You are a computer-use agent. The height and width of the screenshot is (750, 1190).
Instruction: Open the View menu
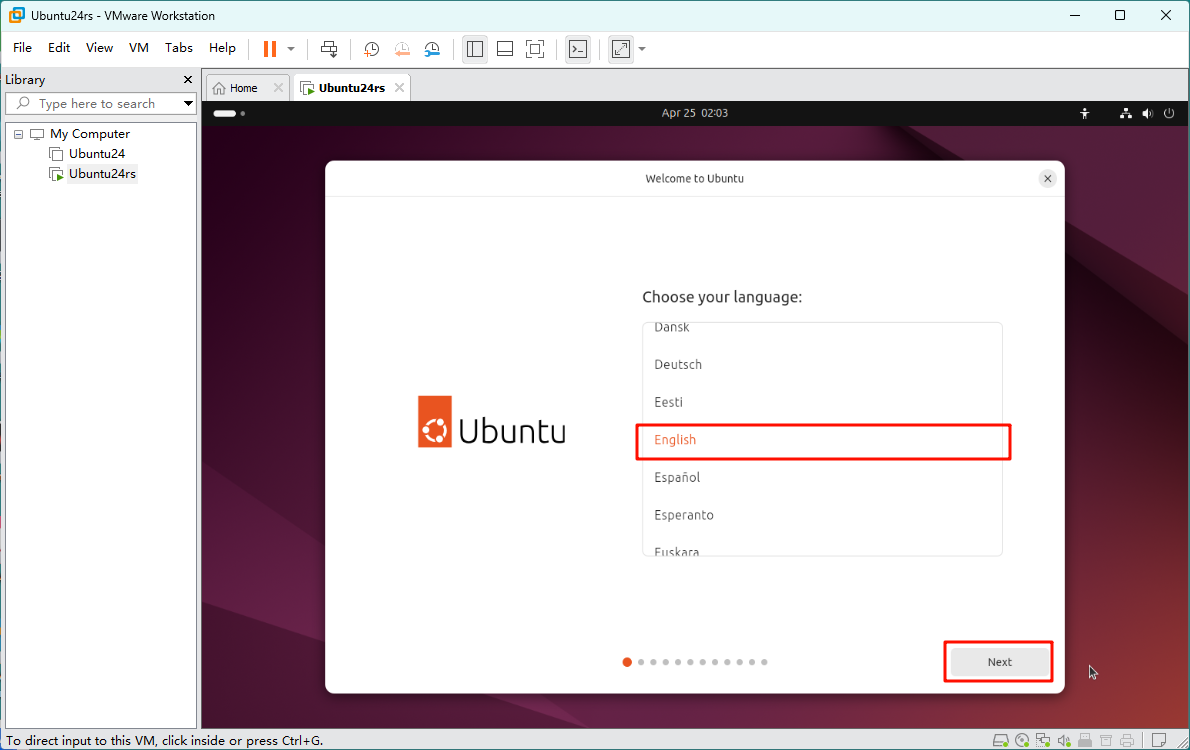coord(99,48)
